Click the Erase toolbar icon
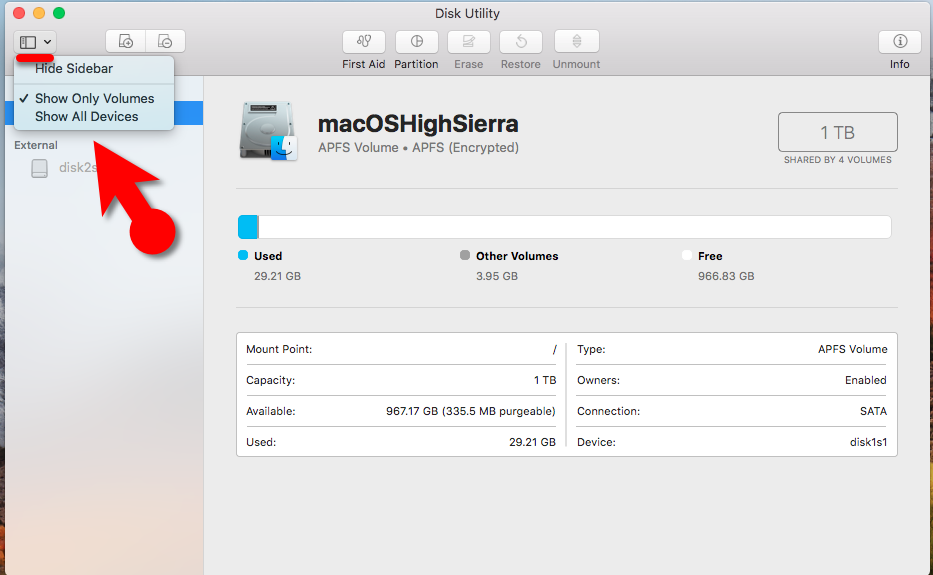 coord(469,42)
